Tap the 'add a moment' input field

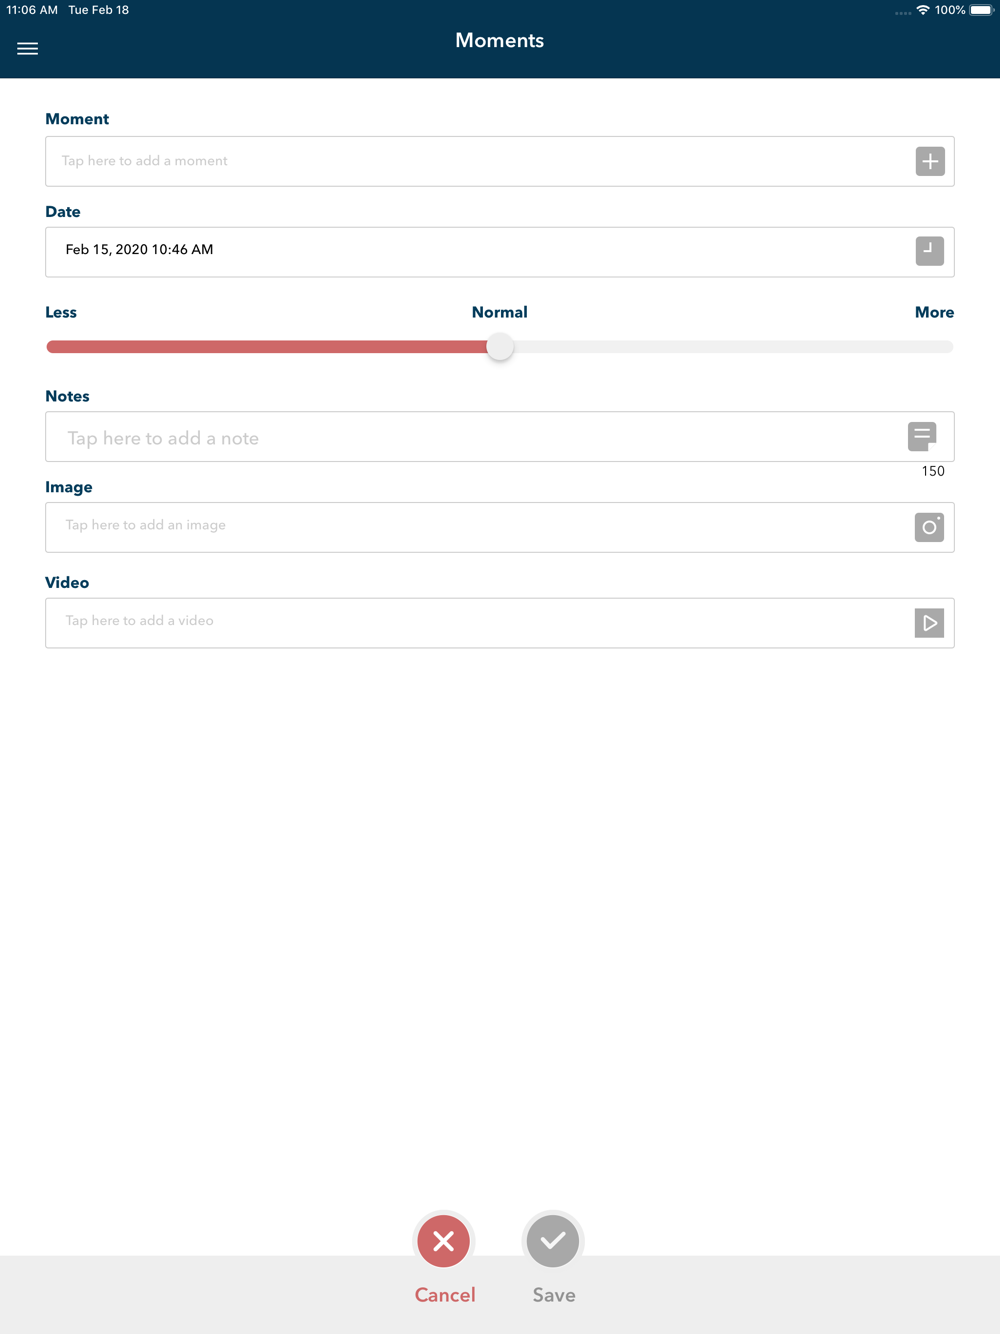click(x=470, y=161)
